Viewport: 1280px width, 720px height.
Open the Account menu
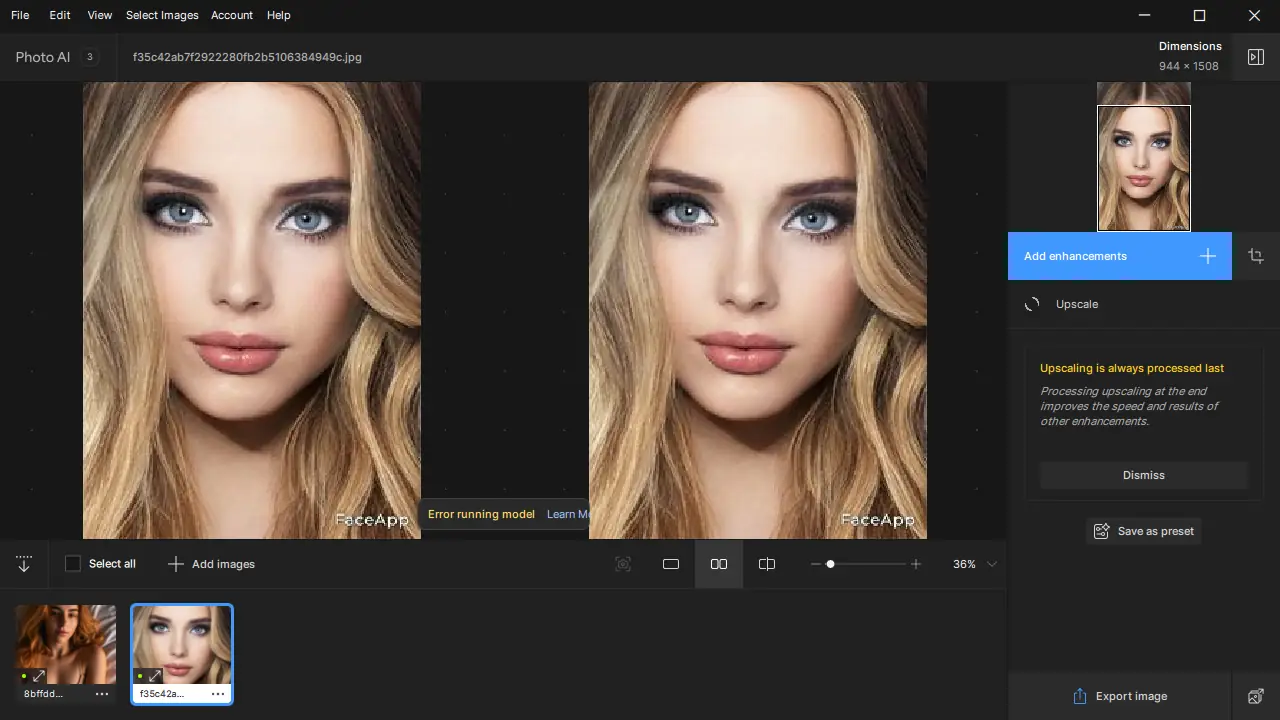point(232,15)
